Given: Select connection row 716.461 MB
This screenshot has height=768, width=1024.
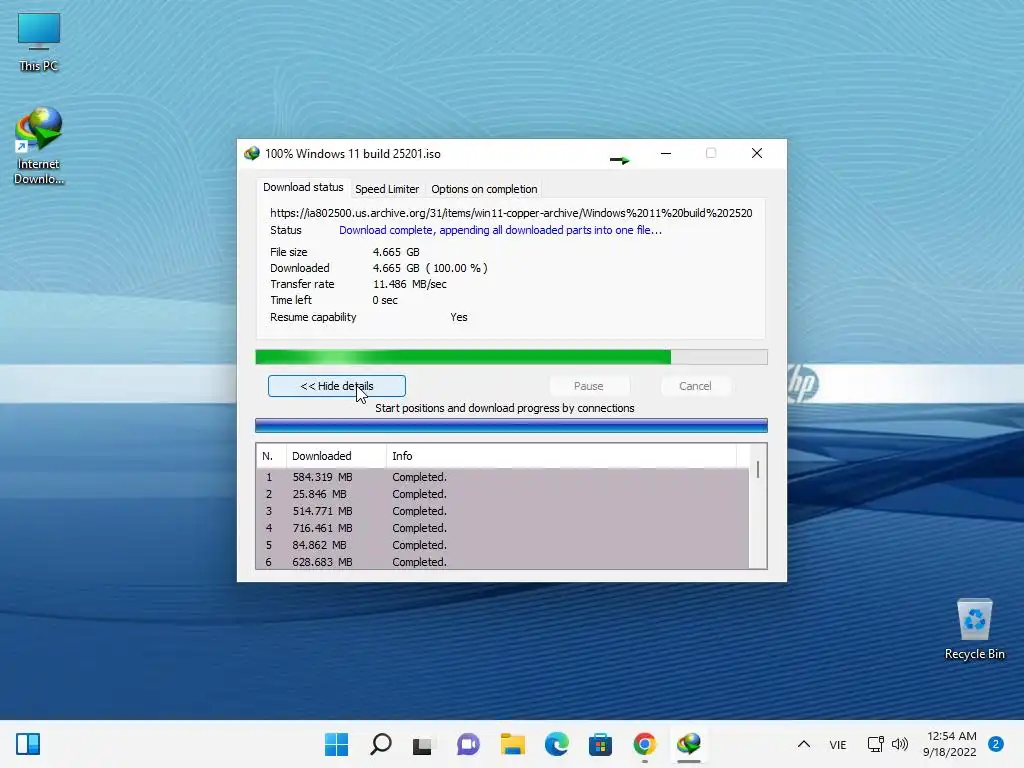Looking at the screenshot, I should [502, 528].
